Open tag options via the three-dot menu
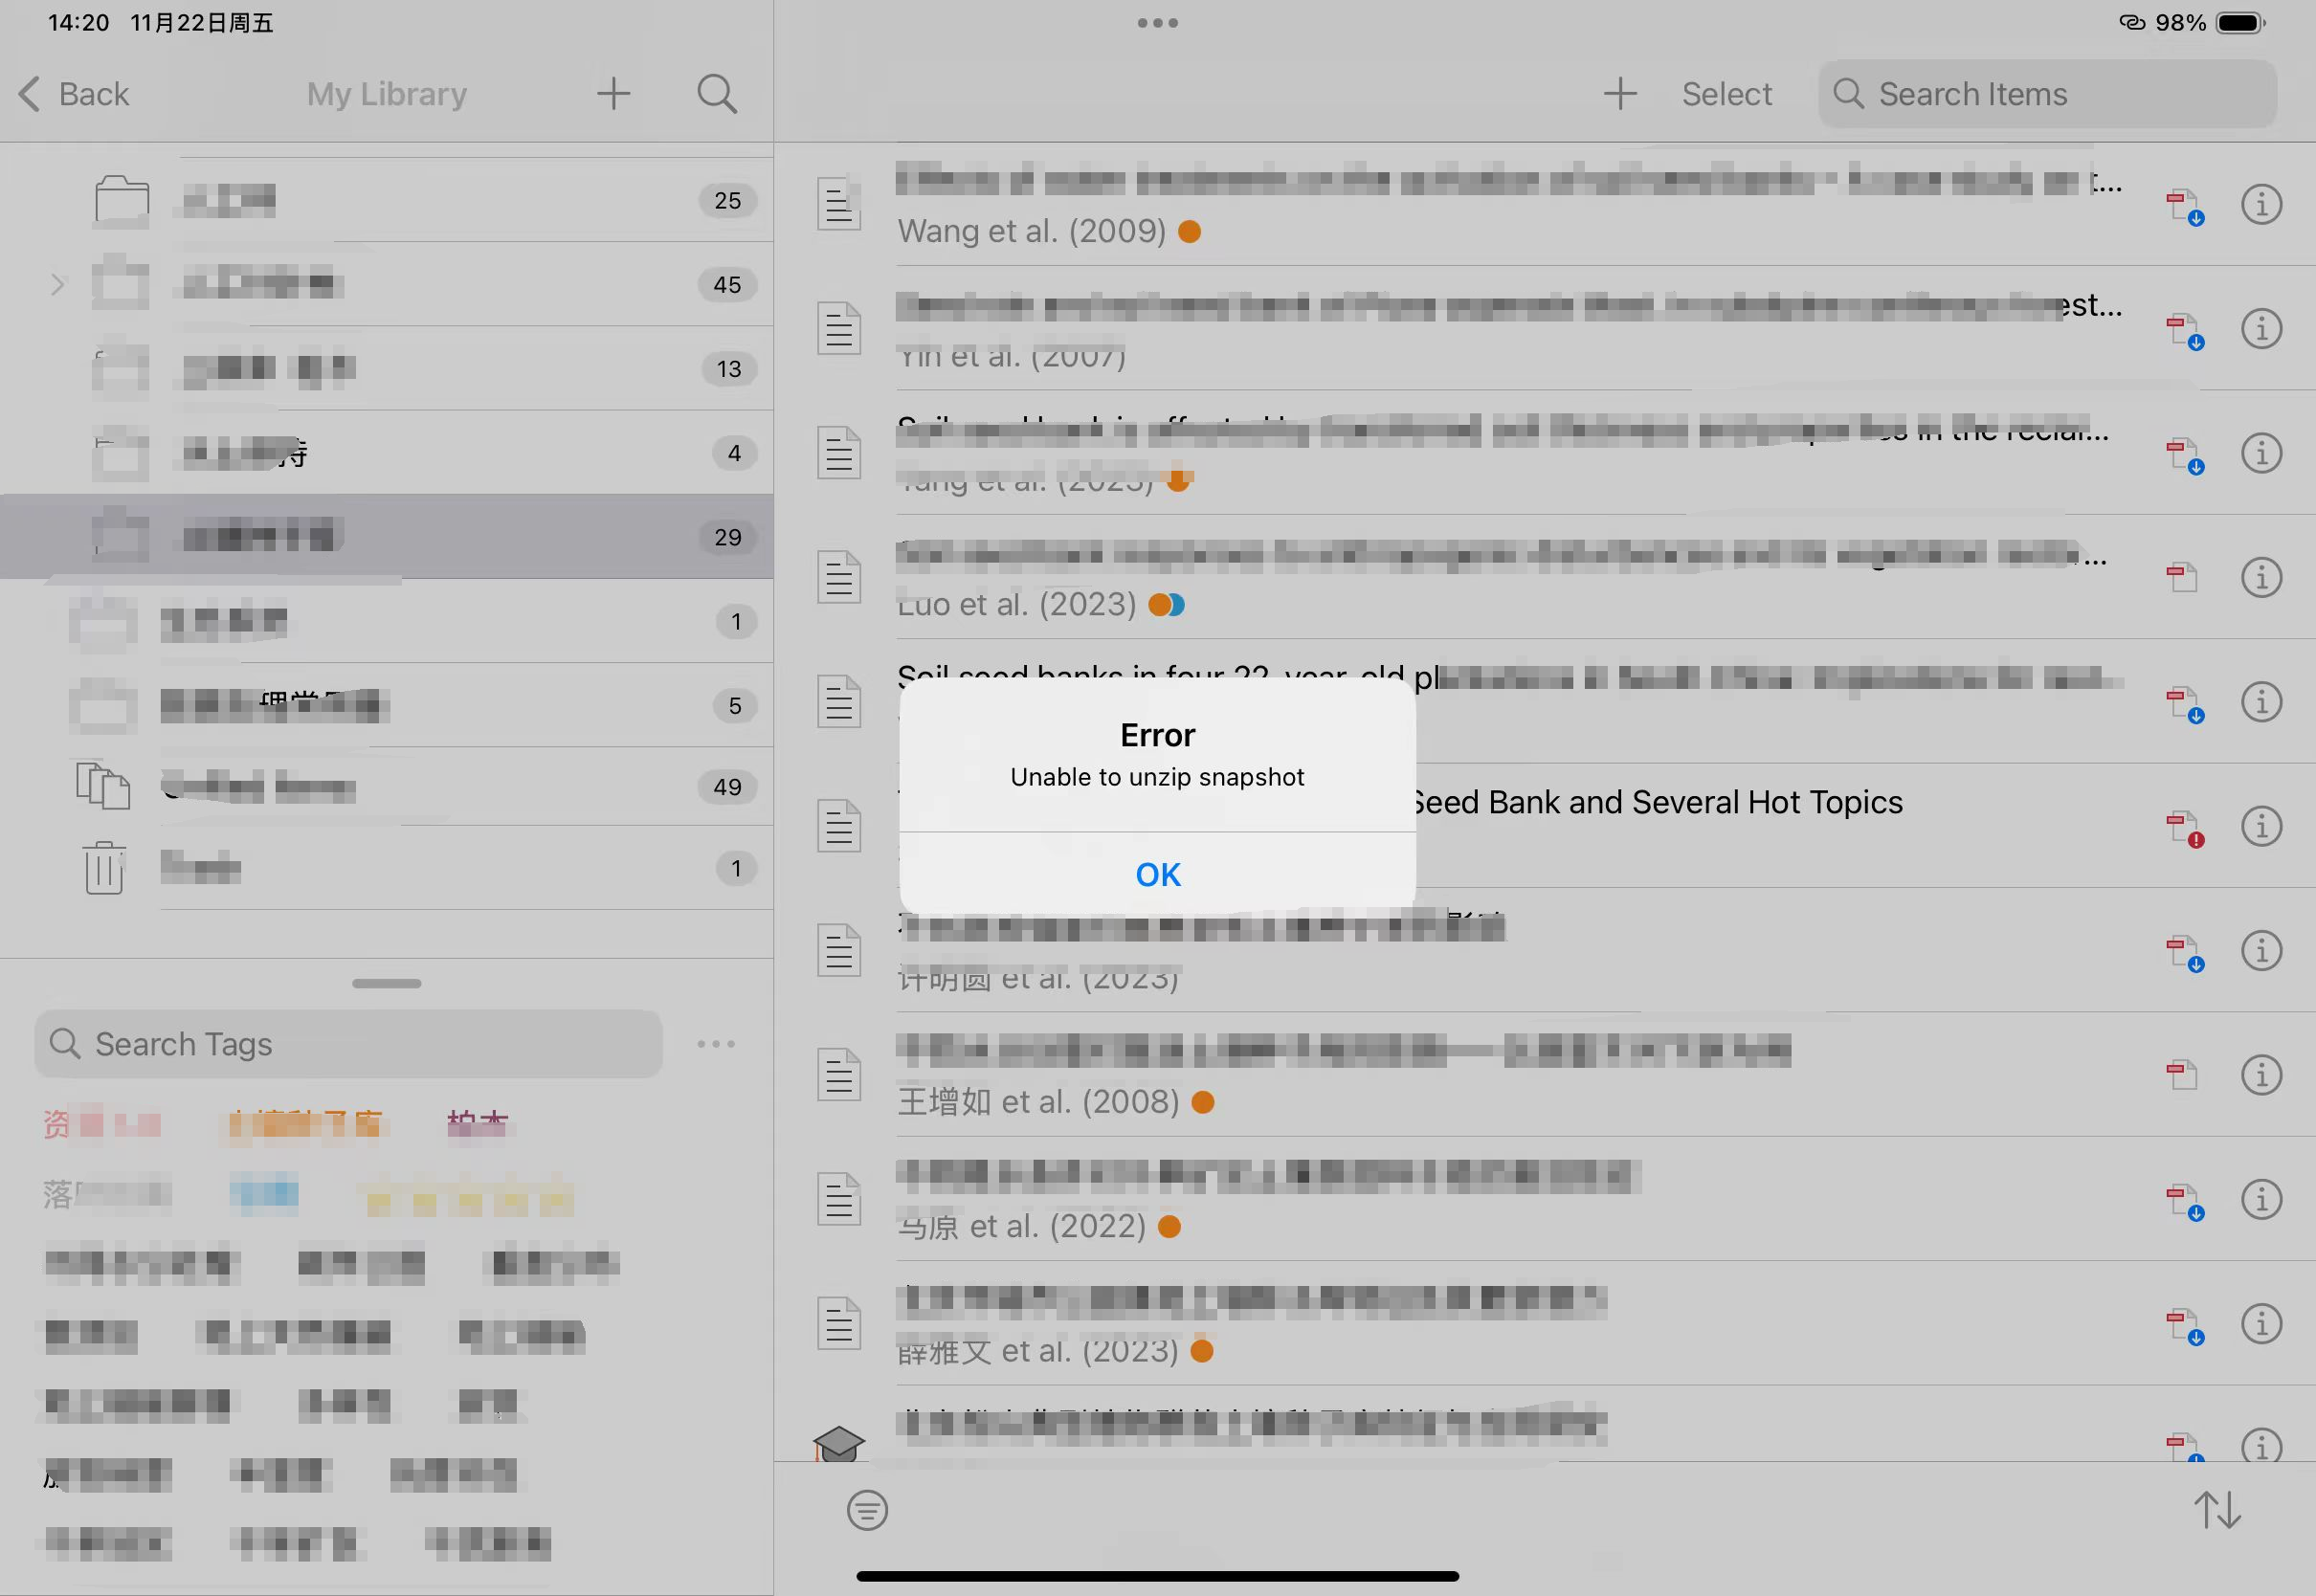The image size is (2316, 1596). pos(716,1044)
